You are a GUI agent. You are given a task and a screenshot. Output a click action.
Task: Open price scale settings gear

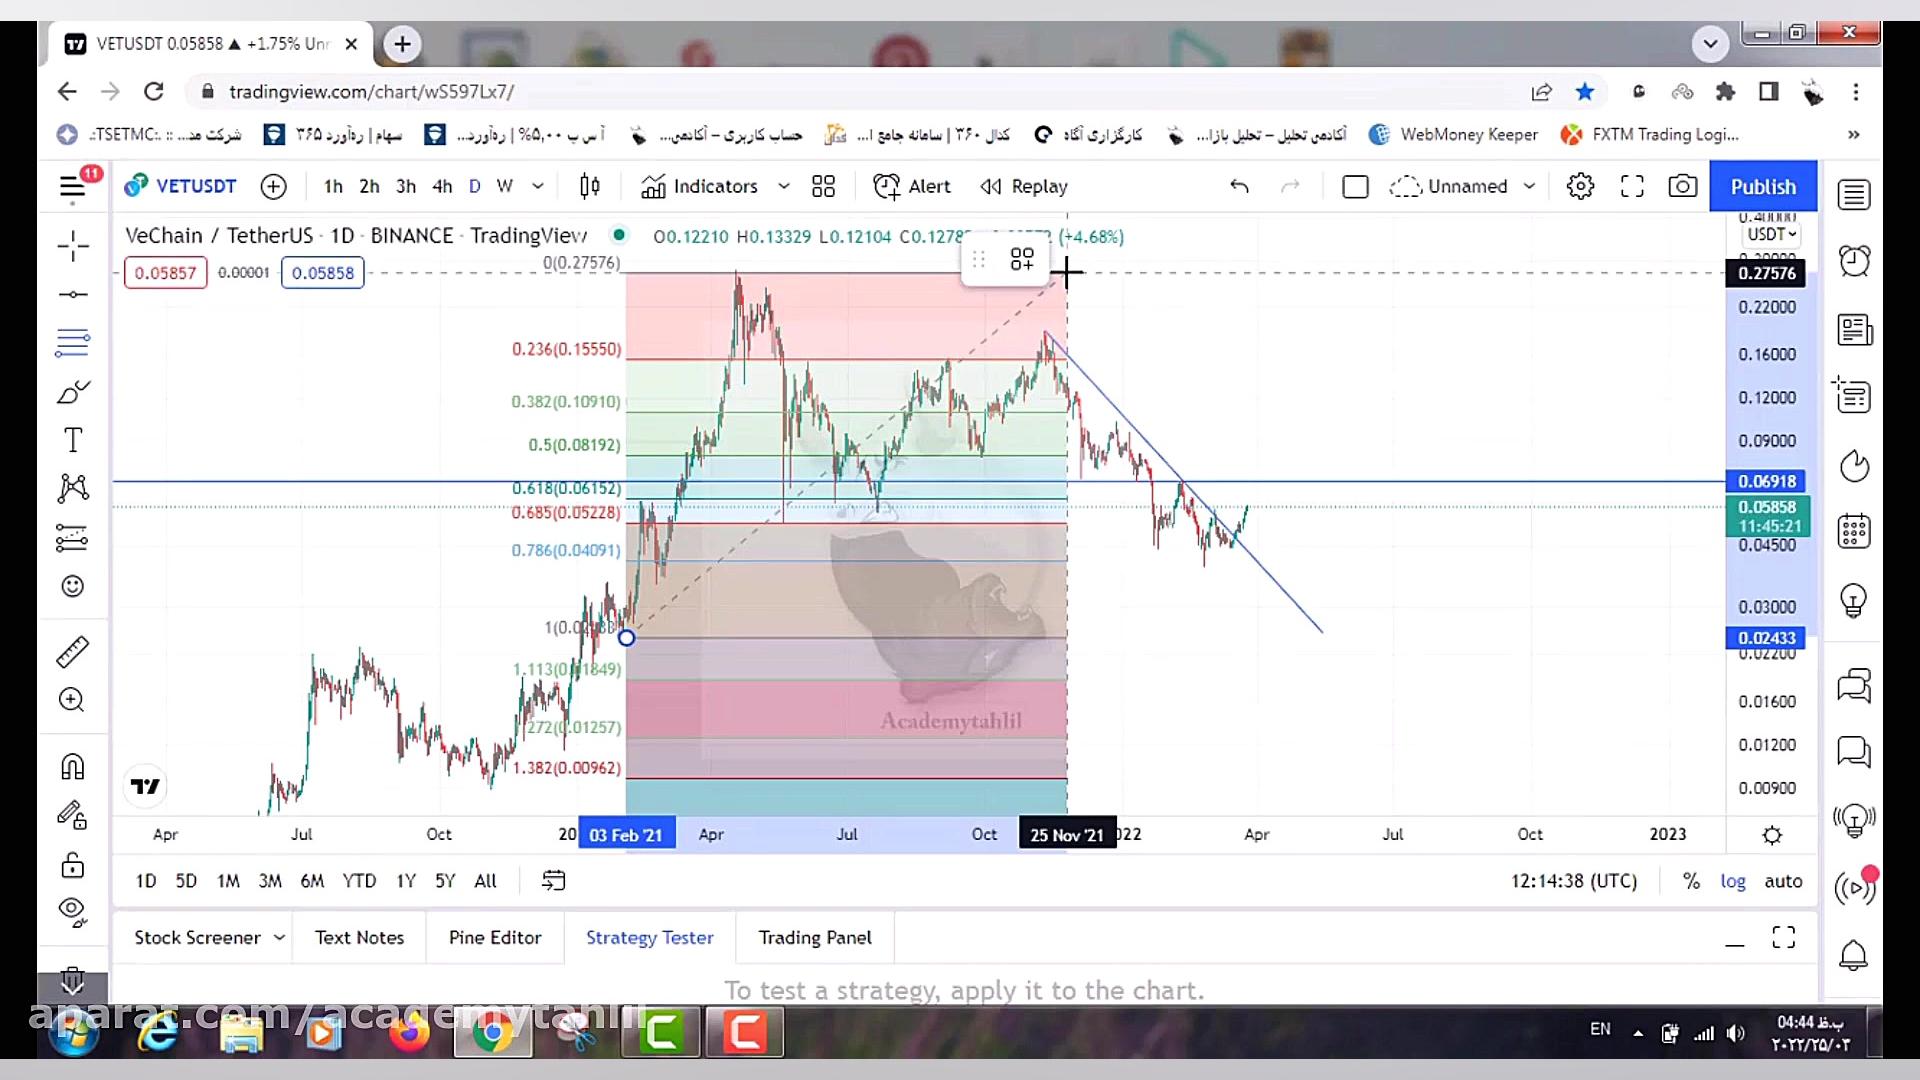[x=1772, y=835]
